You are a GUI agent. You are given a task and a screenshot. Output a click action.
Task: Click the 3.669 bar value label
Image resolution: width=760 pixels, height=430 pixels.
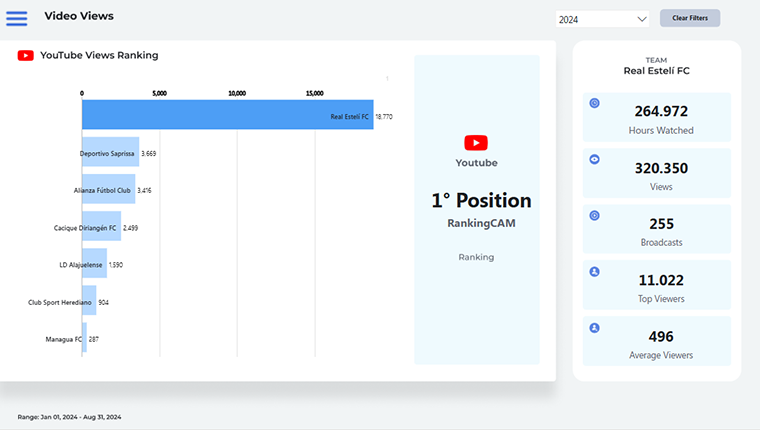click(x=149, y=154)
